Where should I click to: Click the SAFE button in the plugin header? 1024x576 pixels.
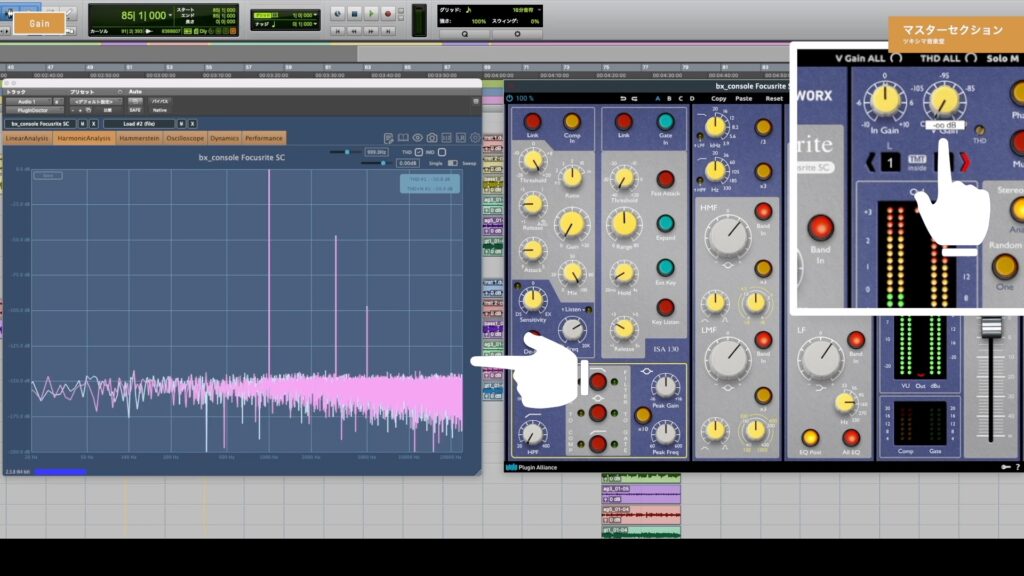point(135,110)
